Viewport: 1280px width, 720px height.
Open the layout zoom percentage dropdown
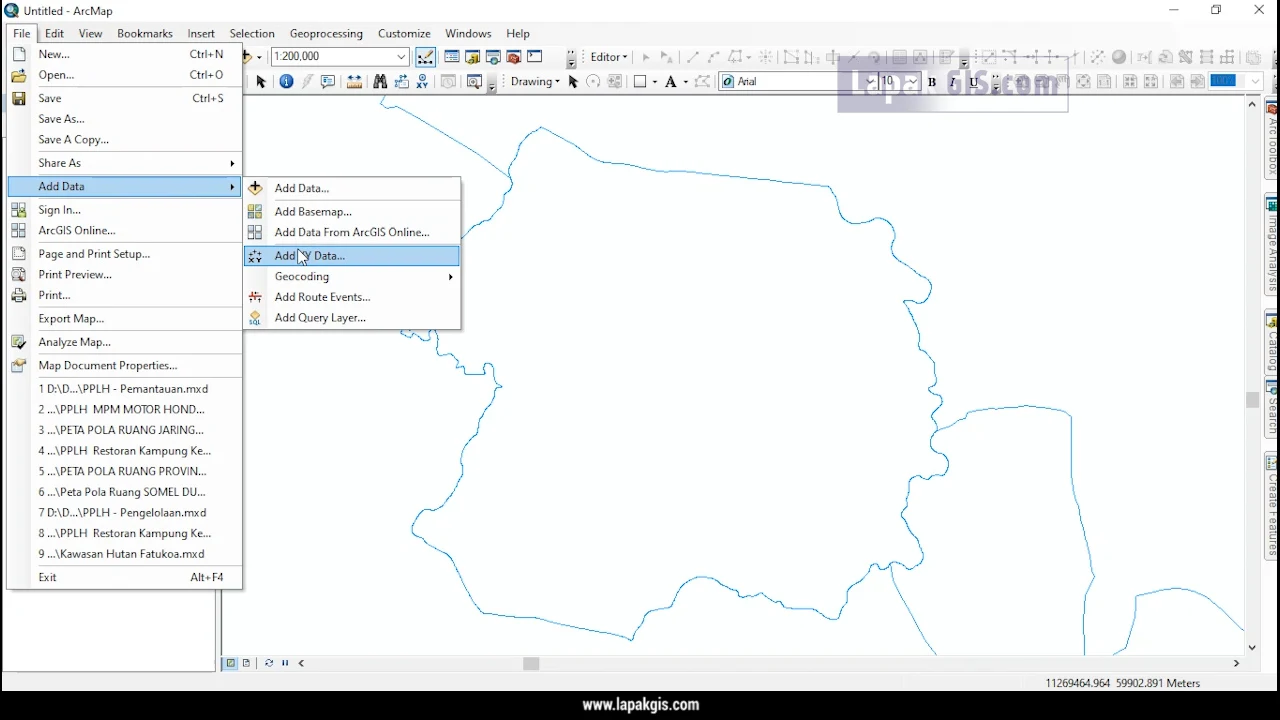[1254, 82]
